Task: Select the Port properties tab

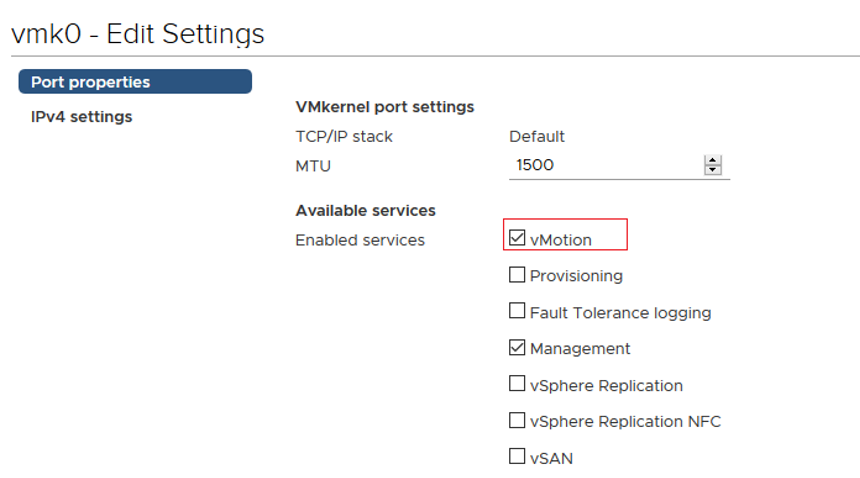Action: [135, 82]
